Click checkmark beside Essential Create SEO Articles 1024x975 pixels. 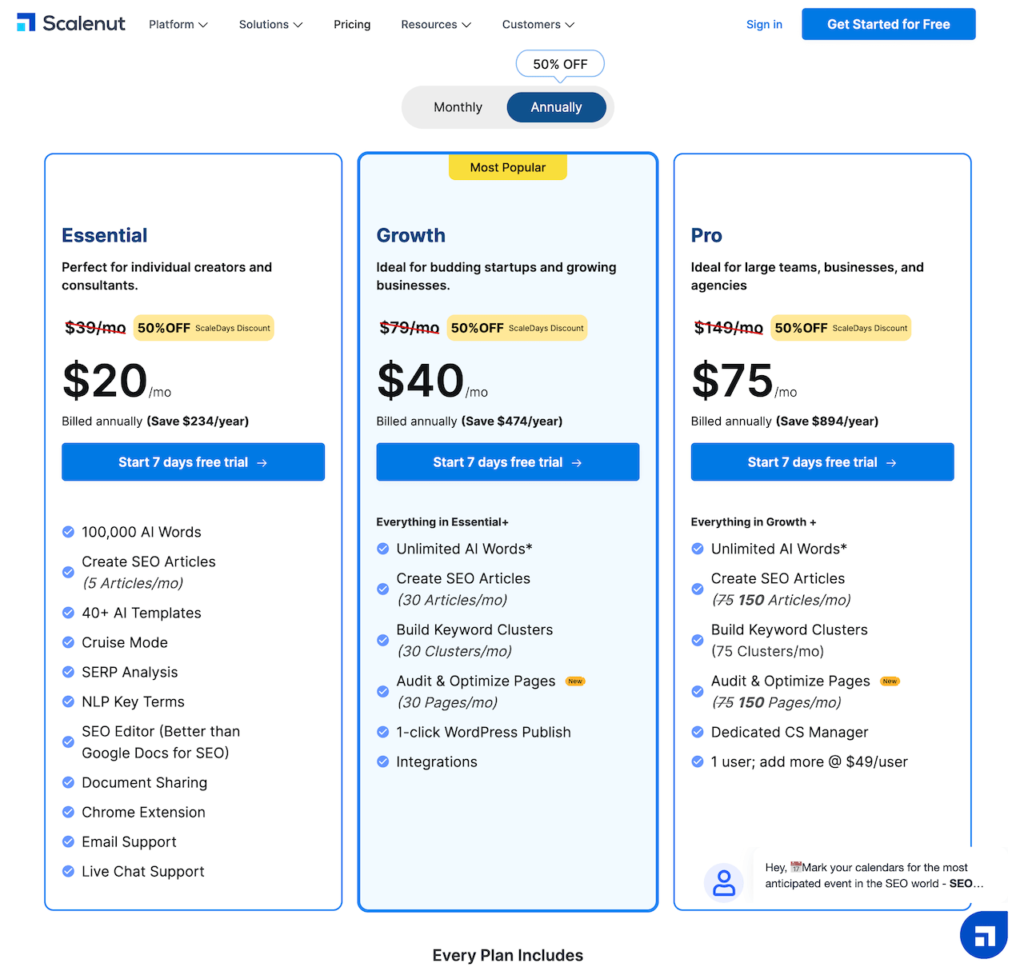pos(68,572)
